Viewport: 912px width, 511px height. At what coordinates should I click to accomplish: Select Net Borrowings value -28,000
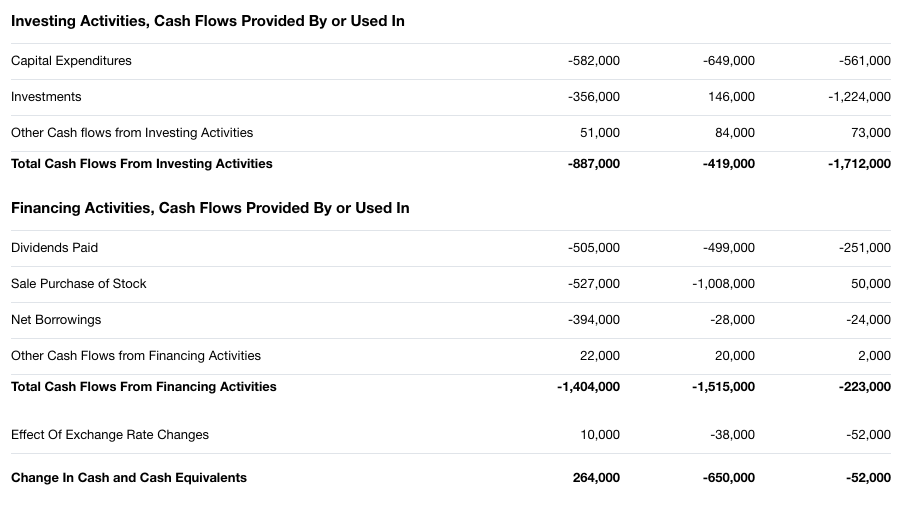(732, 320)
